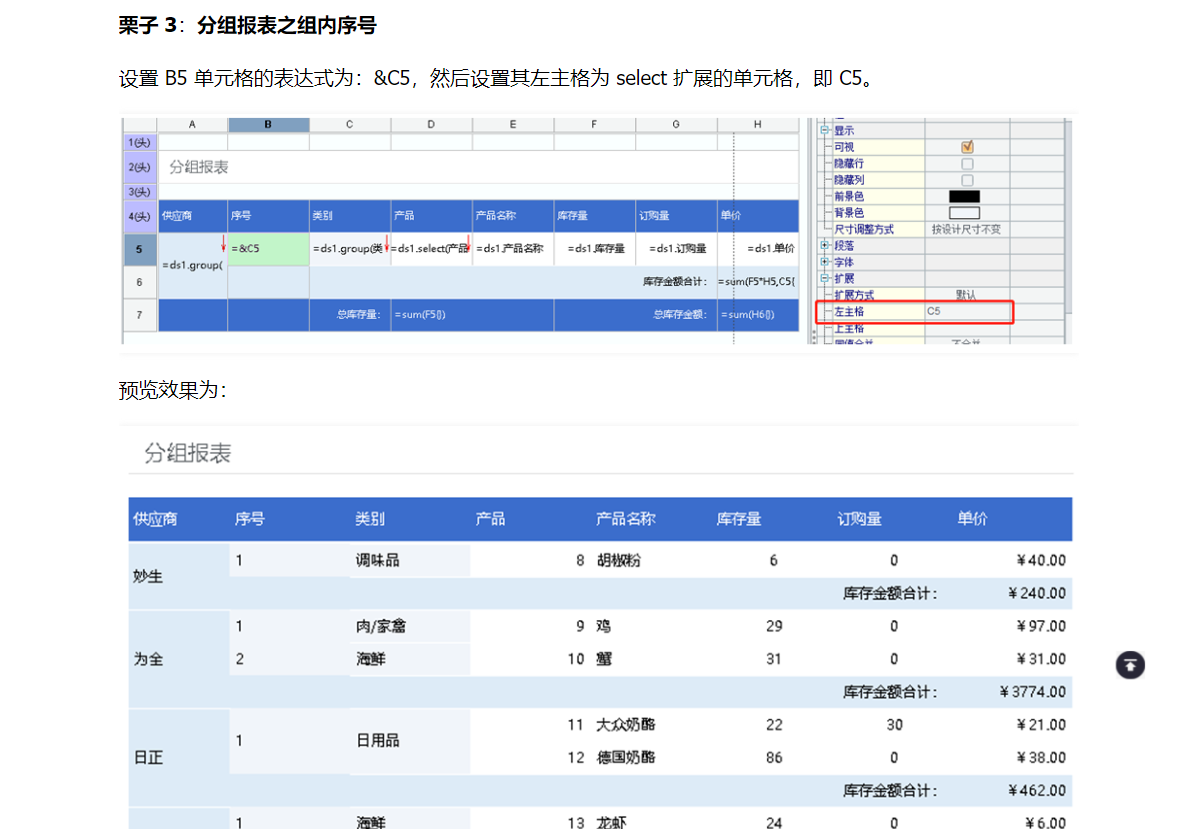
Task: Select column H header in designer
Action: pyautogui.click(x=758, y=124)
